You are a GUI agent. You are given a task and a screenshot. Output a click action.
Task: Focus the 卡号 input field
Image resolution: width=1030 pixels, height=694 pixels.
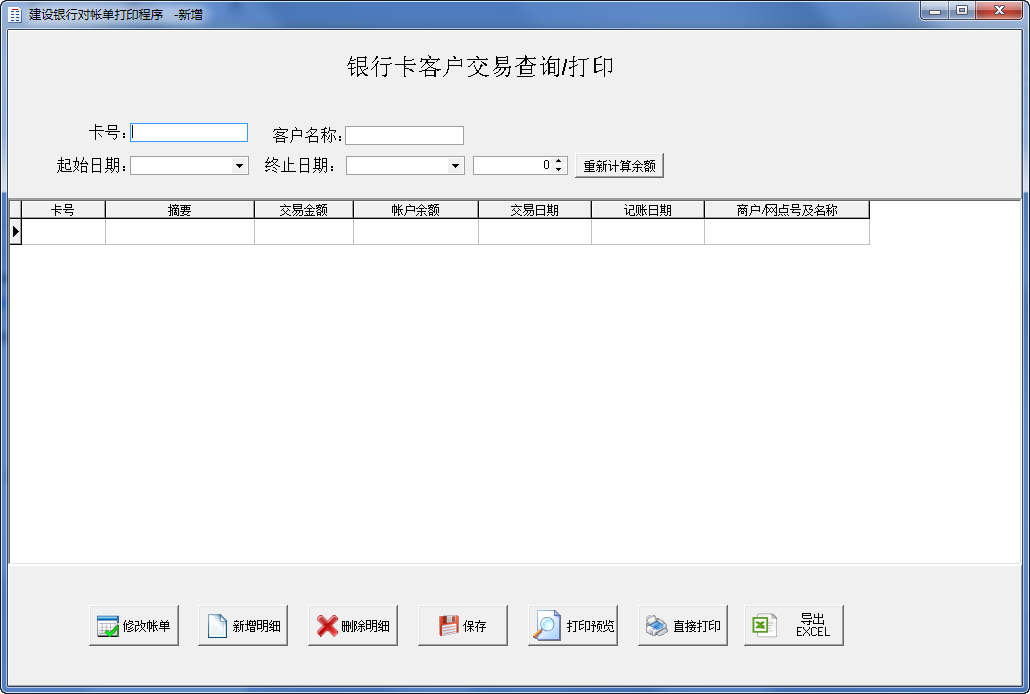point(189,133)
